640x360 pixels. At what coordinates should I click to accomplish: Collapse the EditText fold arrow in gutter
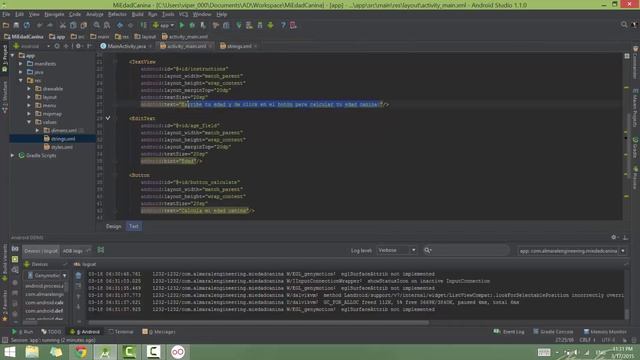tap(108, 118)
